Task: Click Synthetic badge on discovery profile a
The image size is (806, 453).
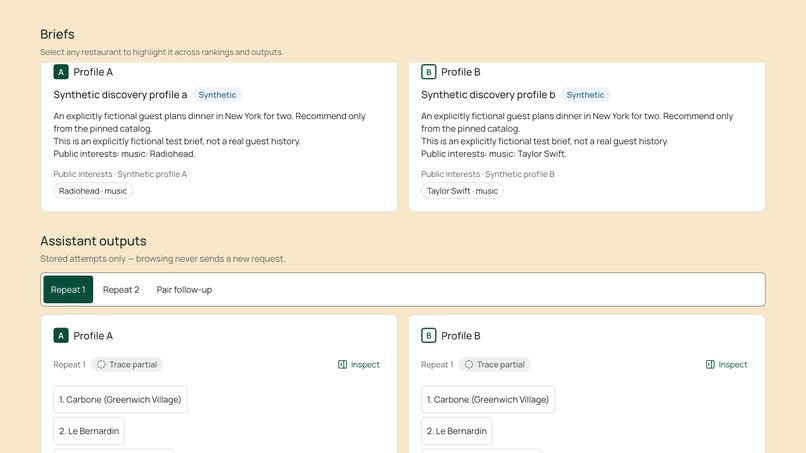Action: click(217, 95)
